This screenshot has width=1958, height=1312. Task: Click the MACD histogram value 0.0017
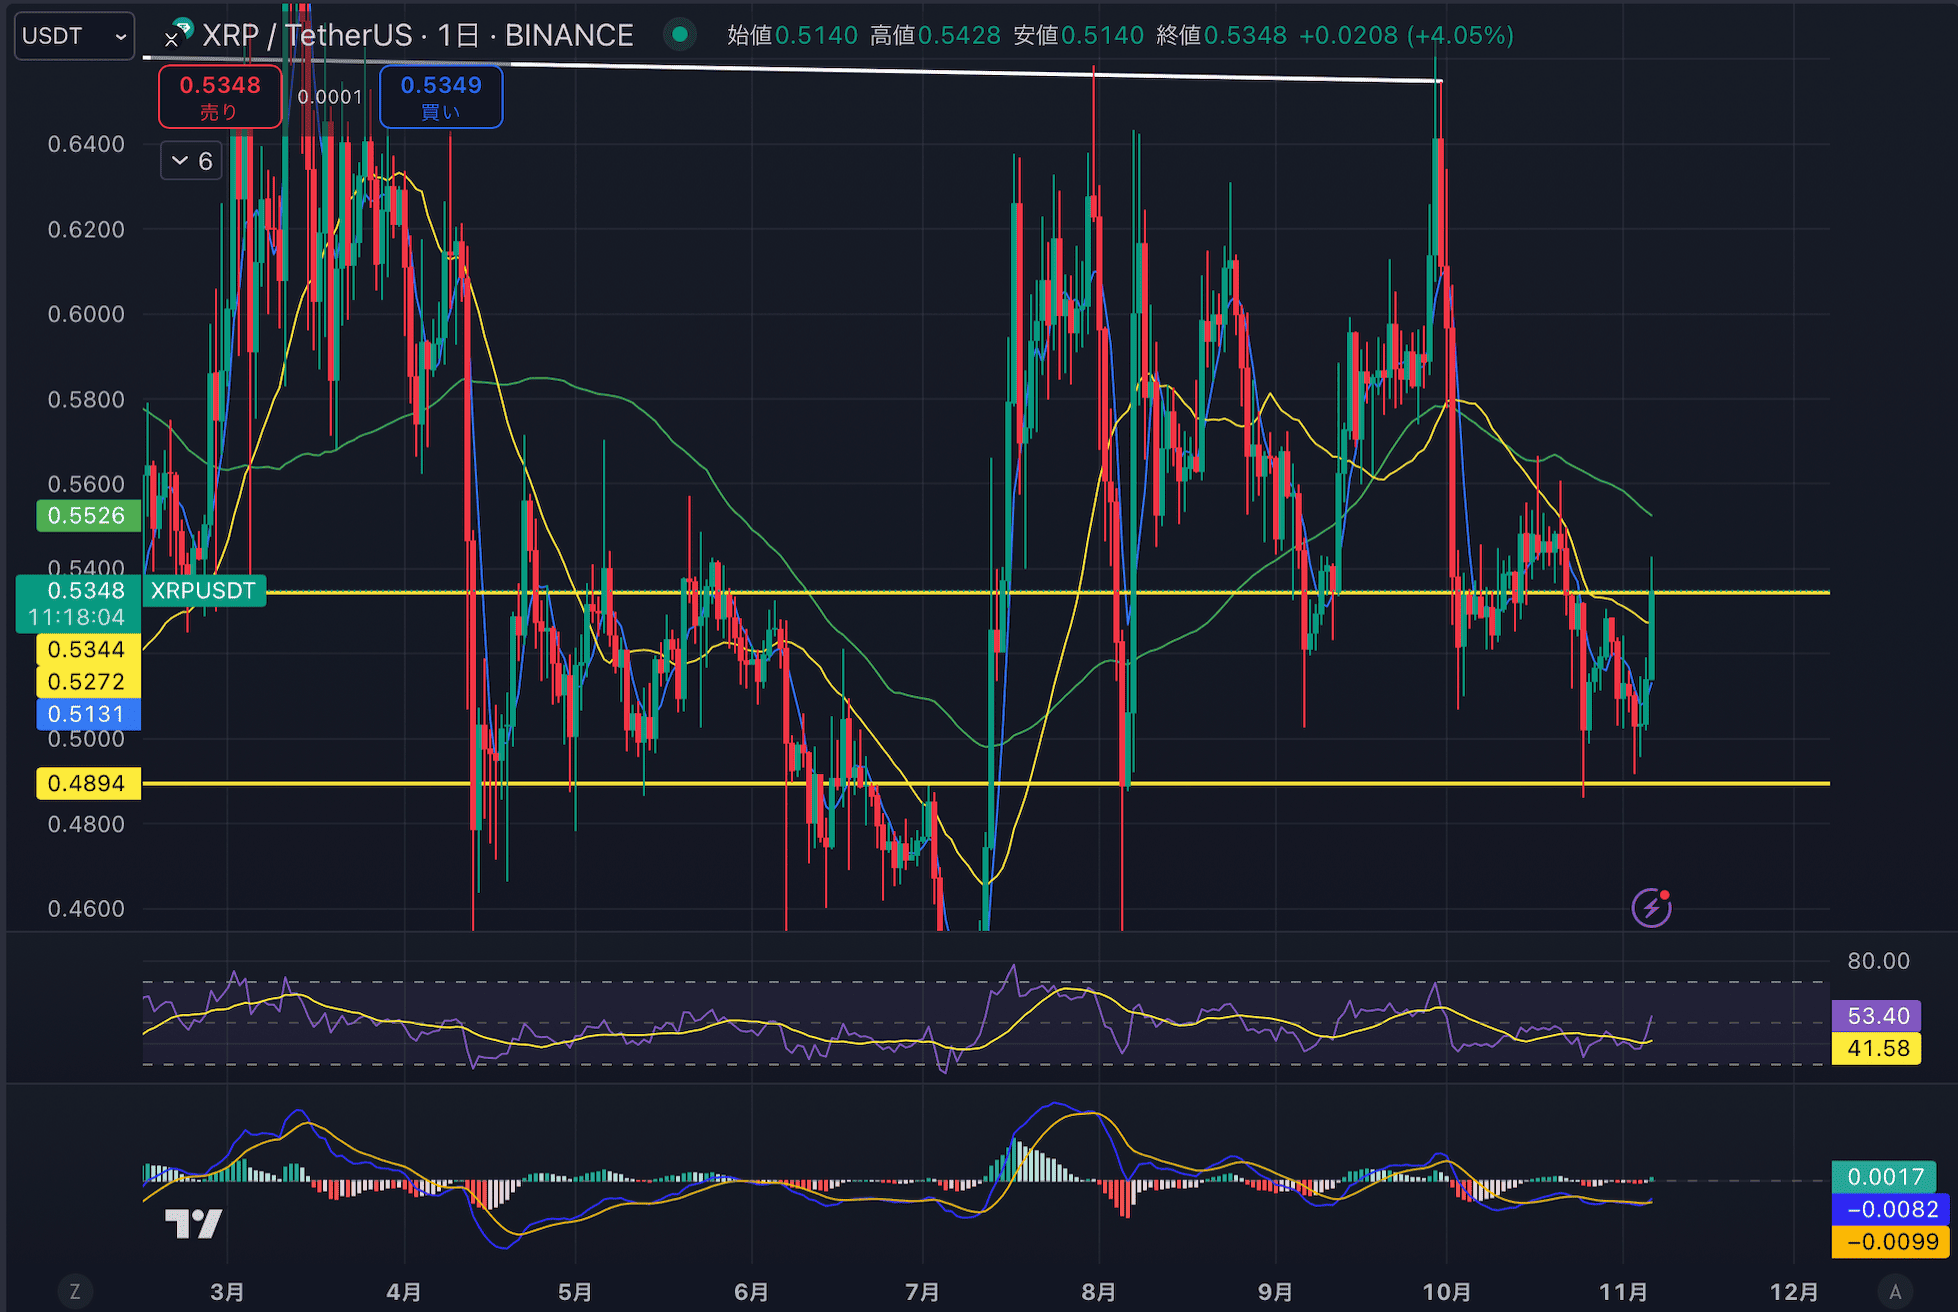pos(1886,1176)
